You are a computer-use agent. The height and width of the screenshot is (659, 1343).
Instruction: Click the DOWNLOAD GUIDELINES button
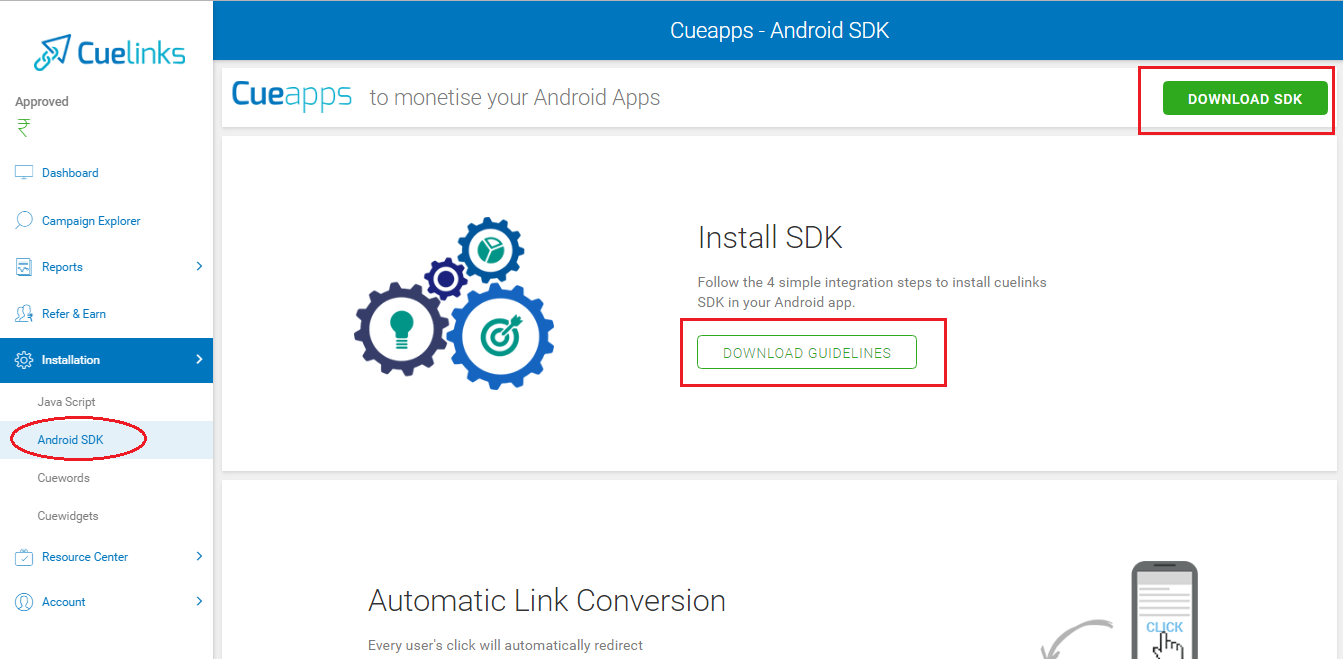807,352
